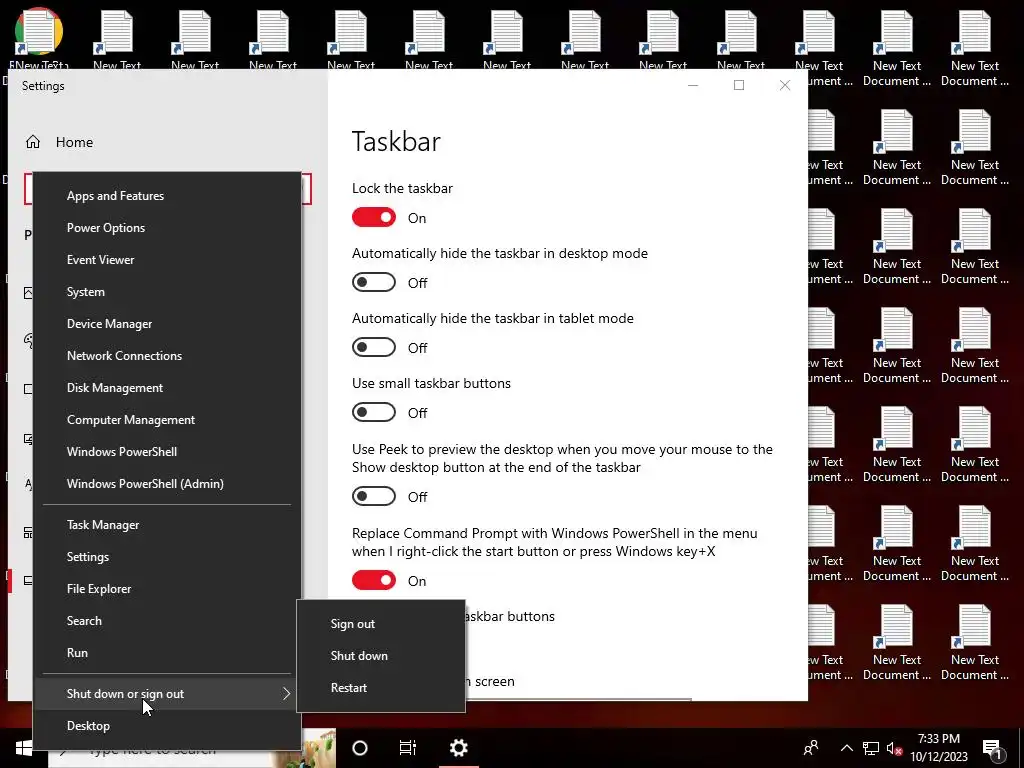This screenshot has width=1024, height=768.
Task: Select Shut down in the submenu
Action: point(381,656)
